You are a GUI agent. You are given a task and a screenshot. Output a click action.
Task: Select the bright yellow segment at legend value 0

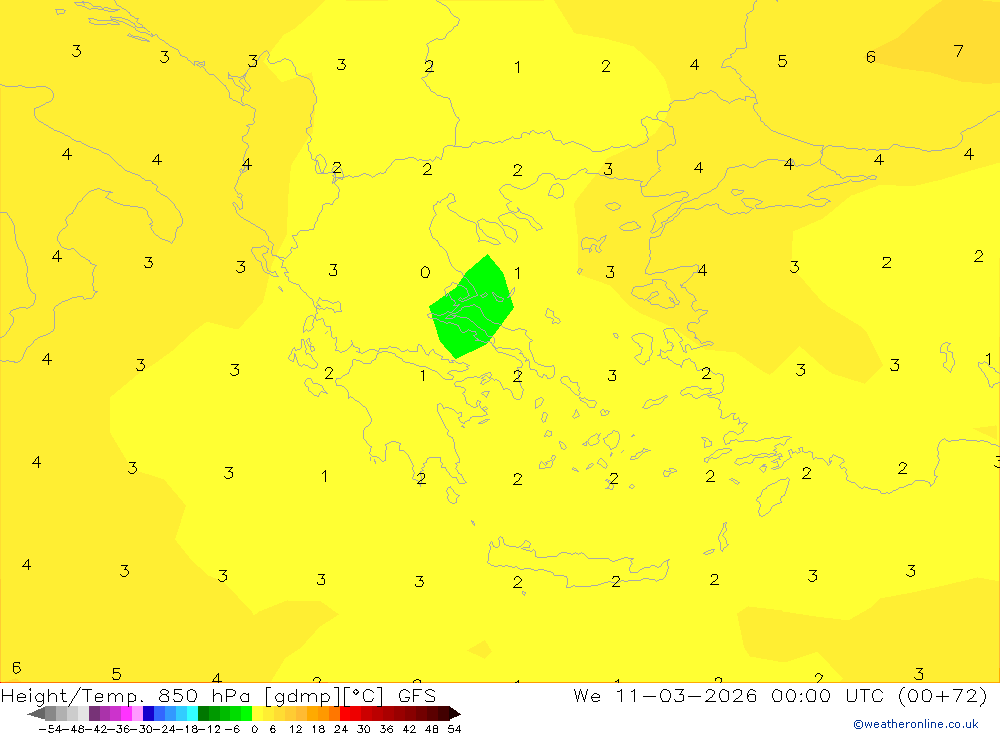click(x=258, y=713)
